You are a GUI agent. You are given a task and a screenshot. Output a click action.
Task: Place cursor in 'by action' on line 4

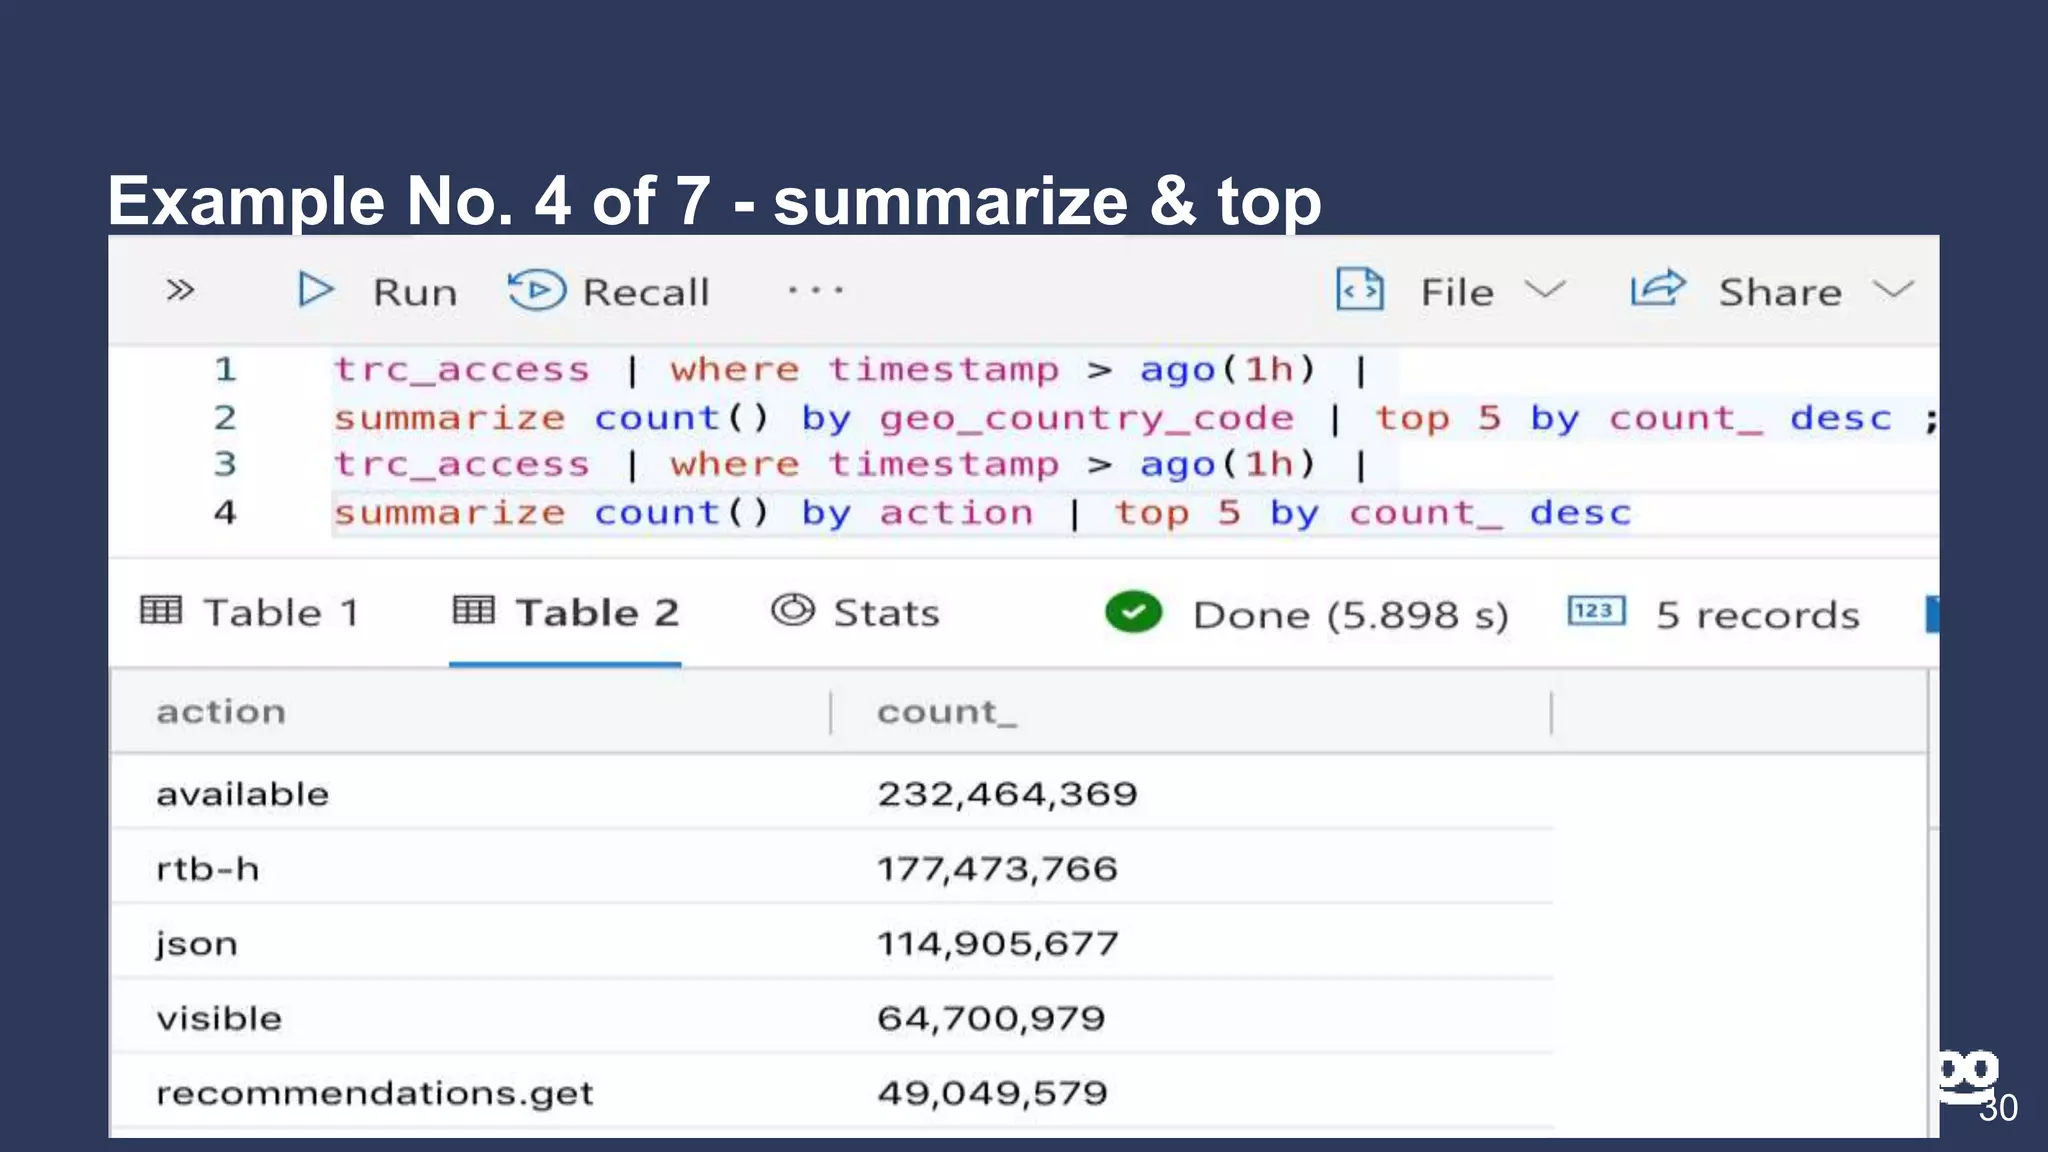917,513
